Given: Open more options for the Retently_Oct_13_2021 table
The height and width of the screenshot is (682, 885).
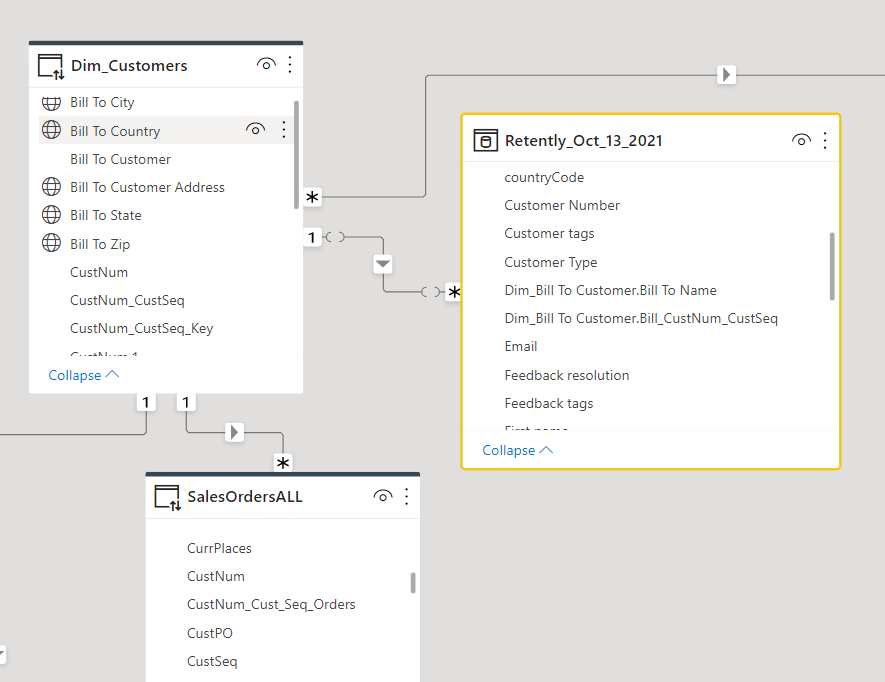Looking at the screenshot, I should coord(825,140).
